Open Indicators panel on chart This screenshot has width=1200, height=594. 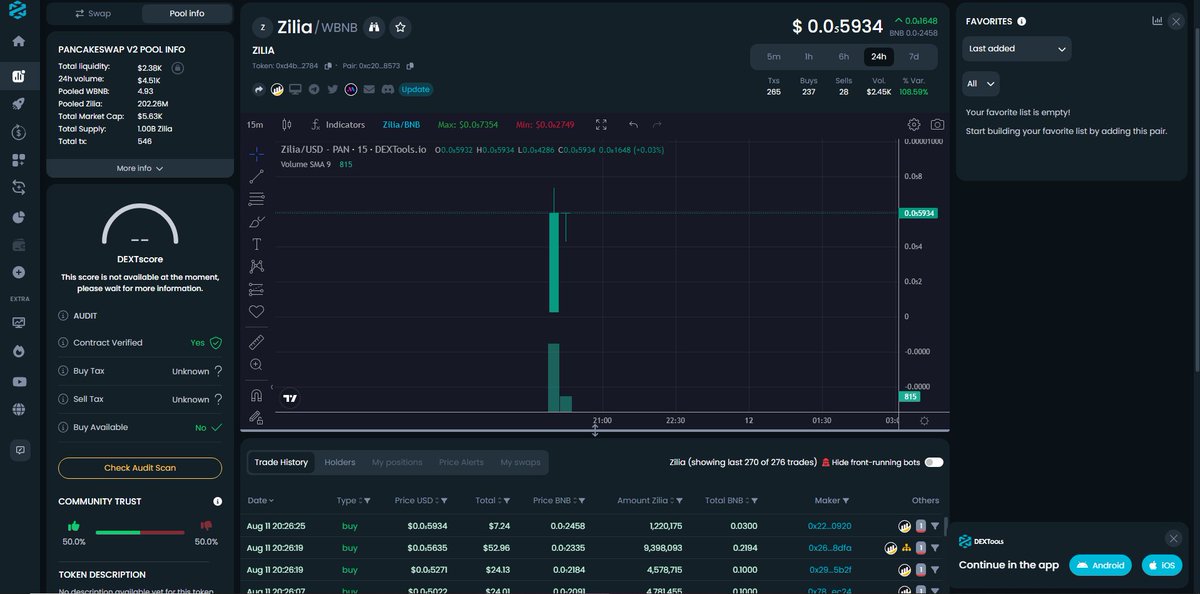click(x=337, y=125)
